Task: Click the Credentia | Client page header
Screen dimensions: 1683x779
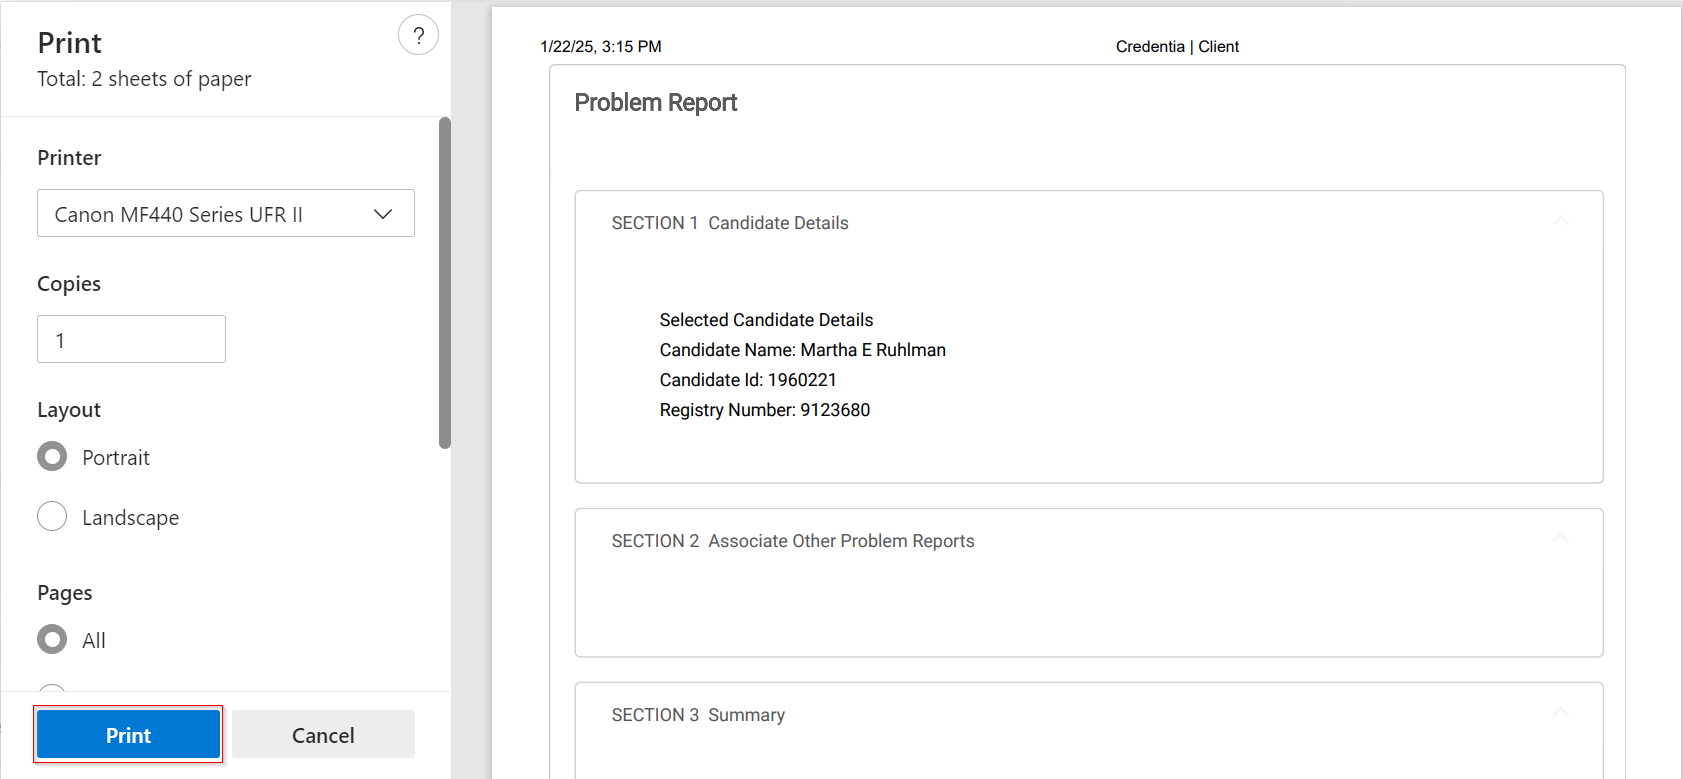Action: click(1177, 47)
